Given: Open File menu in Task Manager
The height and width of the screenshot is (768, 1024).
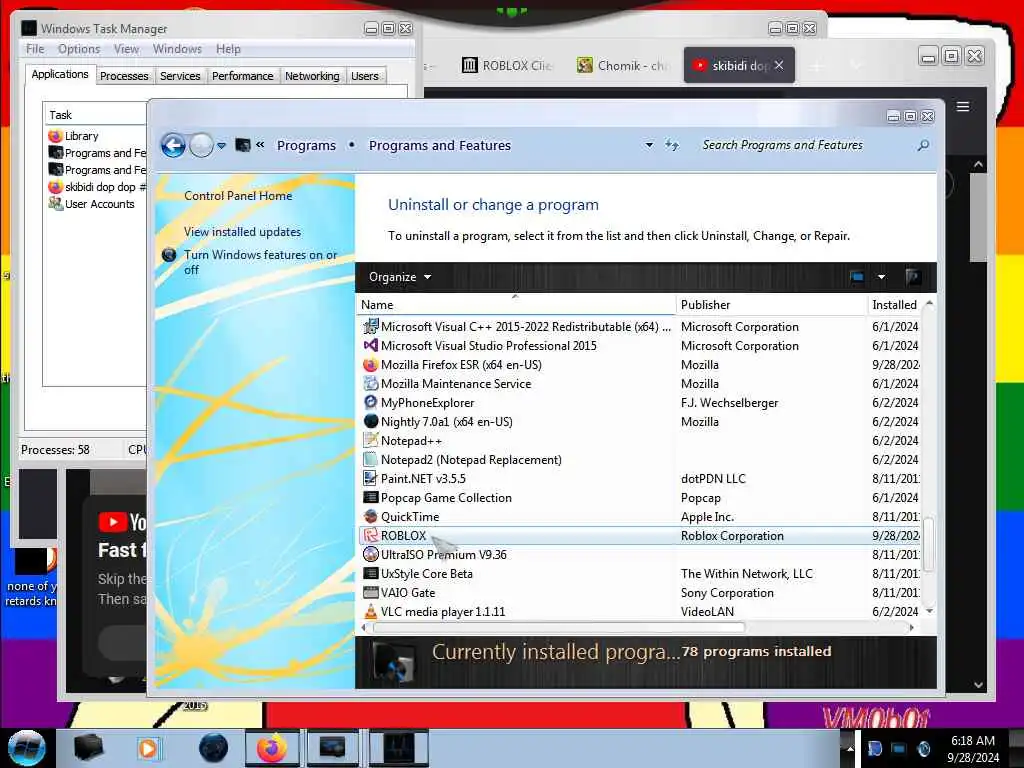Looking at the screenshot, I should pos(35,49).
